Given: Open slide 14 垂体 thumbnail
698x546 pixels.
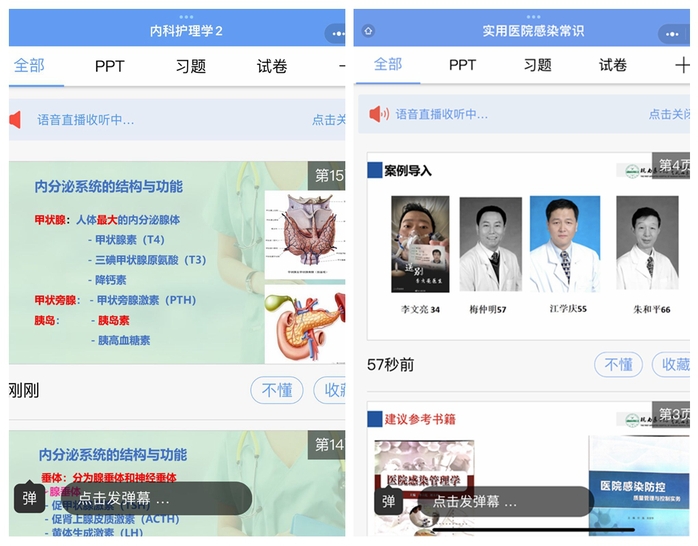Looking at the screenshot, I should pyautogui.click(x=177, y=483).
